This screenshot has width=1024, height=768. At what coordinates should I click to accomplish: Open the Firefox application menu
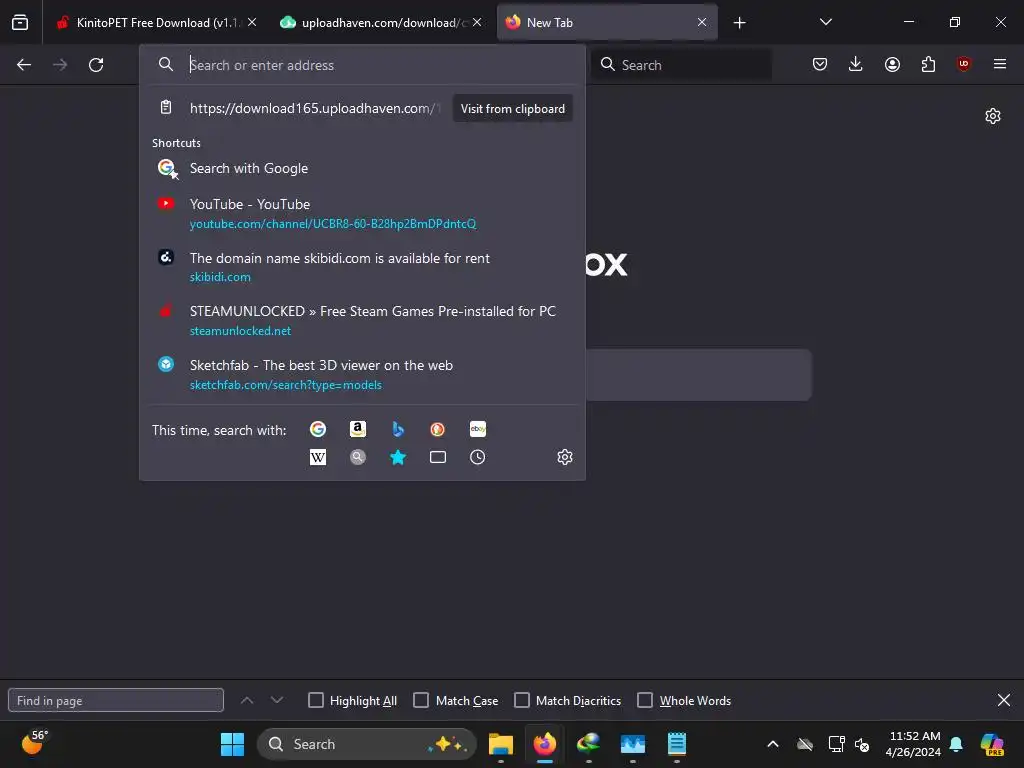pyautogui.click(x=1000, y=64)
